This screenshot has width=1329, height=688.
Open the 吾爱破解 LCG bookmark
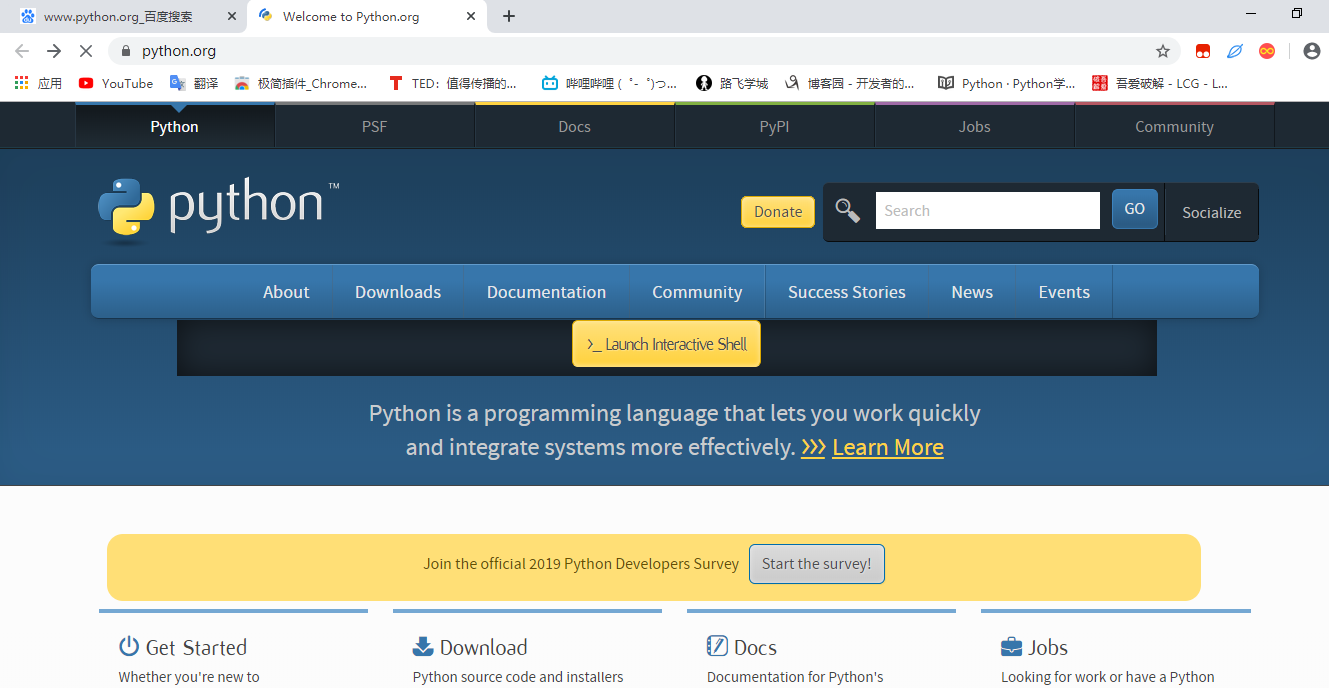tap(1160, 84)
